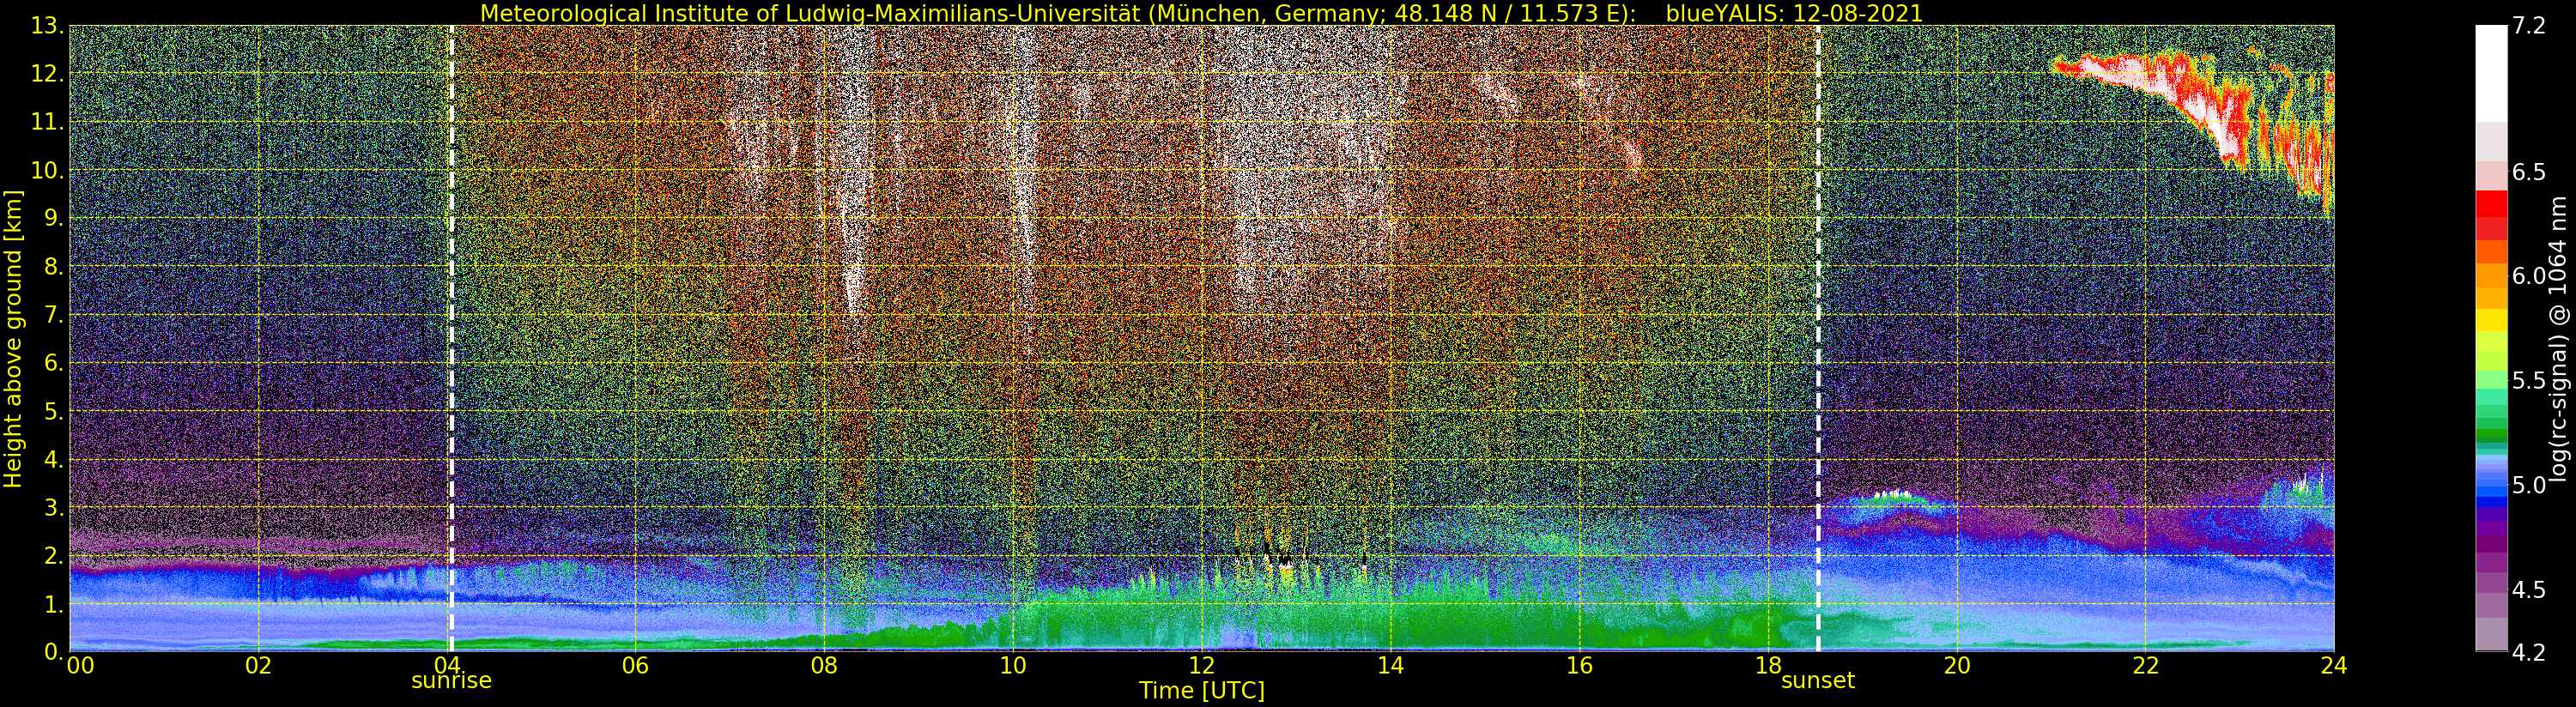Click the colorbar value 5.0

point(2529,485)
